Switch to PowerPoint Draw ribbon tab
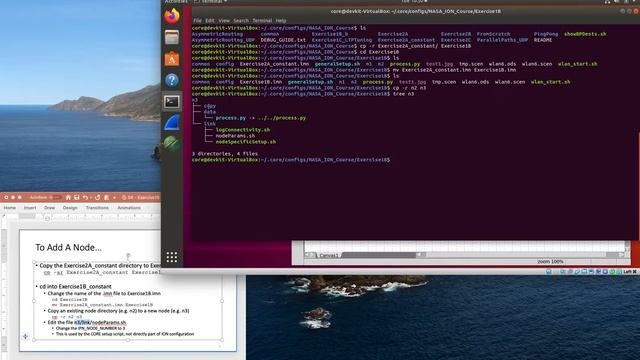The height and width of the screenshot is (360, 640). tap(49, 208)
